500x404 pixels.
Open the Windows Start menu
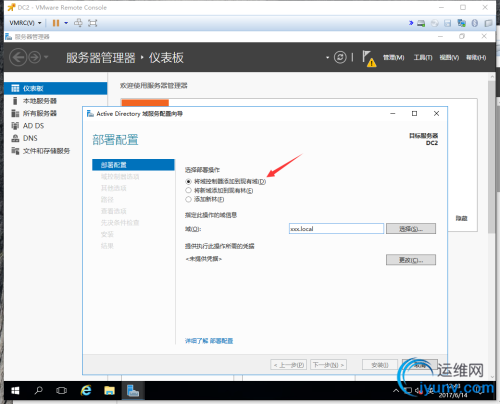(x=15, y=390)
